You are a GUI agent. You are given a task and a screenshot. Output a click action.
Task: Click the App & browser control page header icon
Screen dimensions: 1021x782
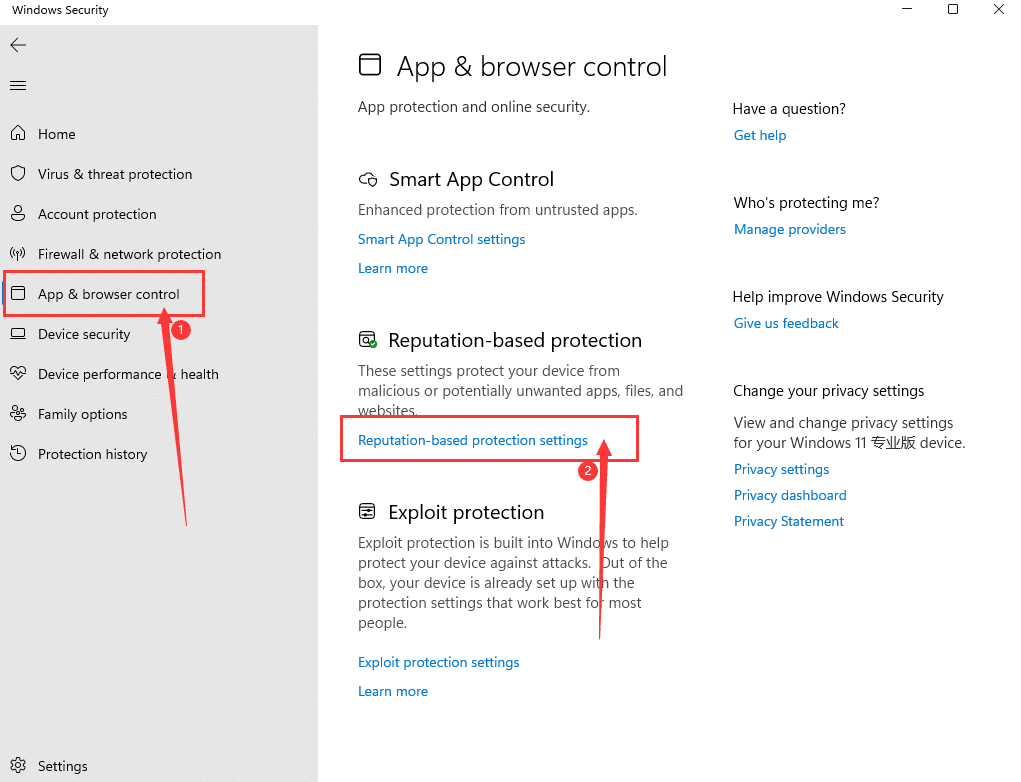click(370, 65)
